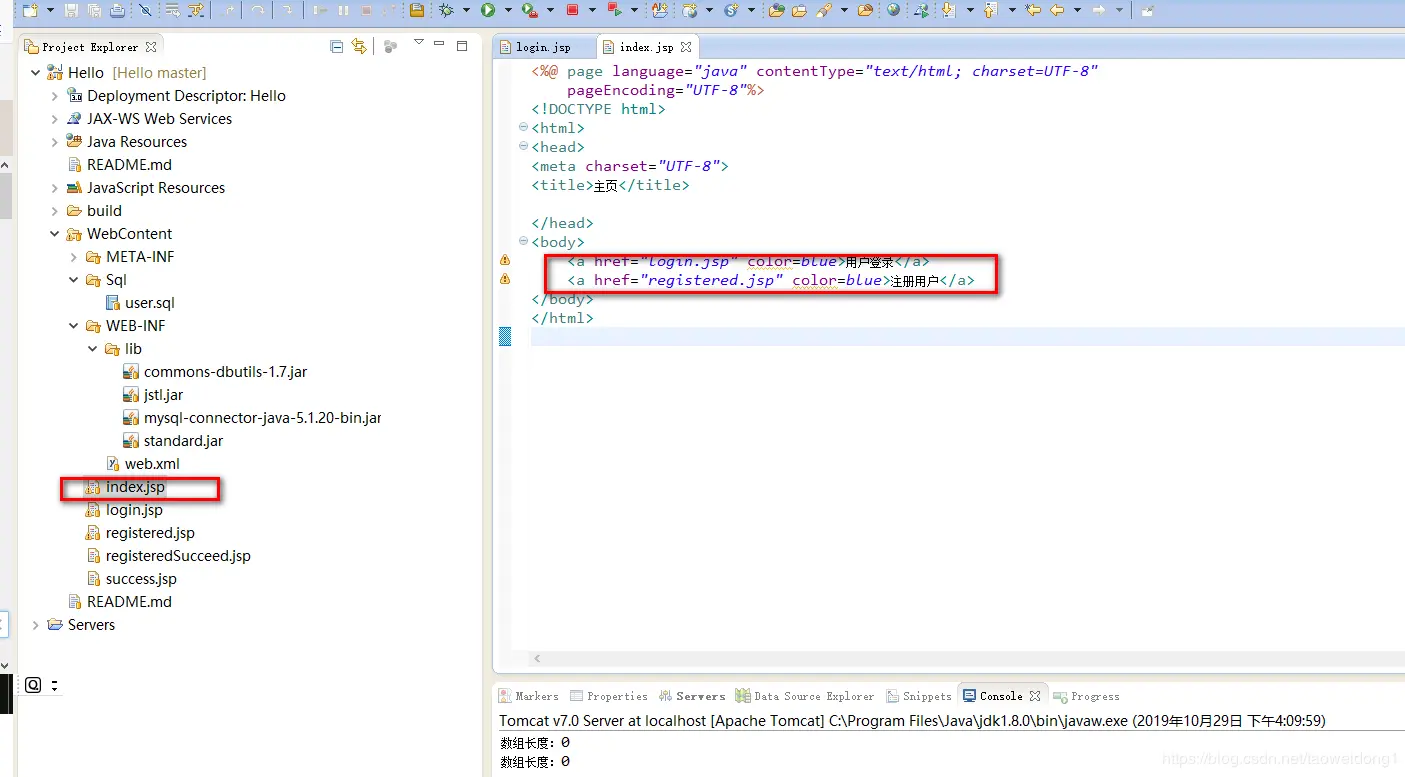This screenshot has width=1405, height=777.
Task: Select registered.jsp in Project Explorer
Action: click(140, 533)
